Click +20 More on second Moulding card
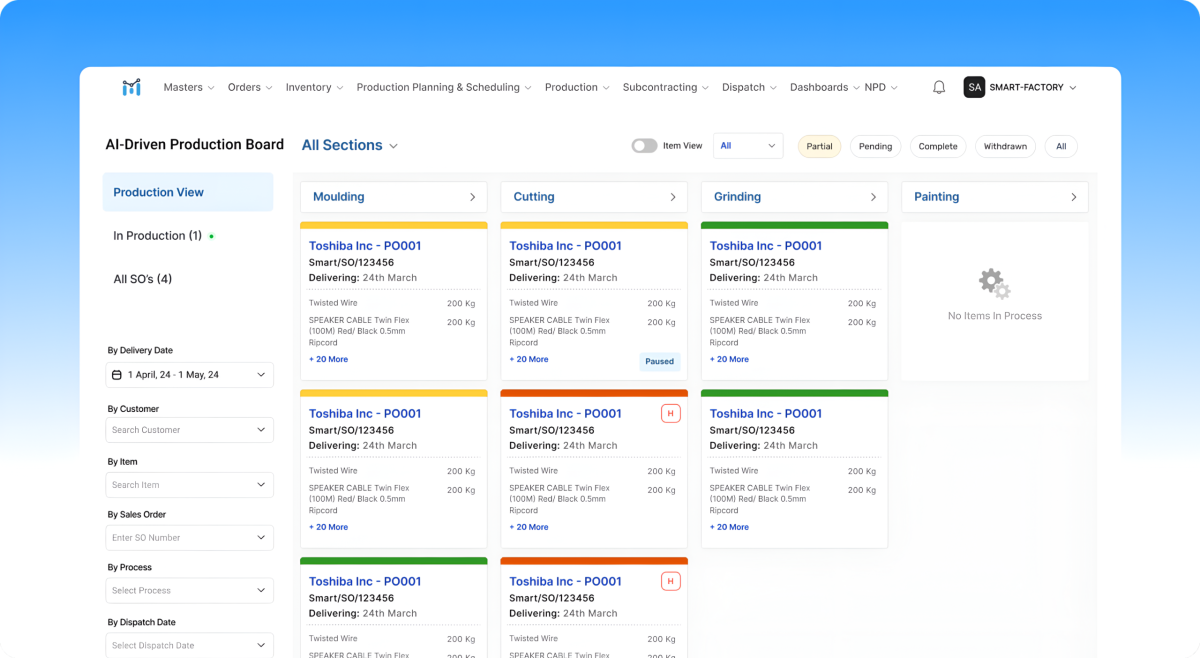This screenshot has width=1200, height=658. [328, 527]
